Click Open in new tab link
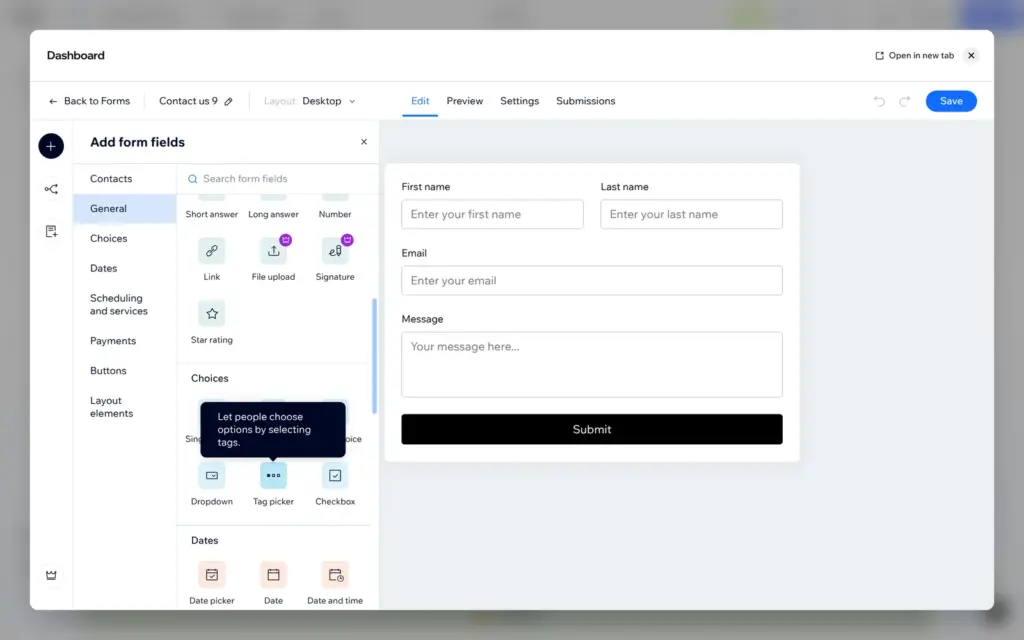Image resolution: width=1024 pixels, height=640 pixels. tap(914, 56)
